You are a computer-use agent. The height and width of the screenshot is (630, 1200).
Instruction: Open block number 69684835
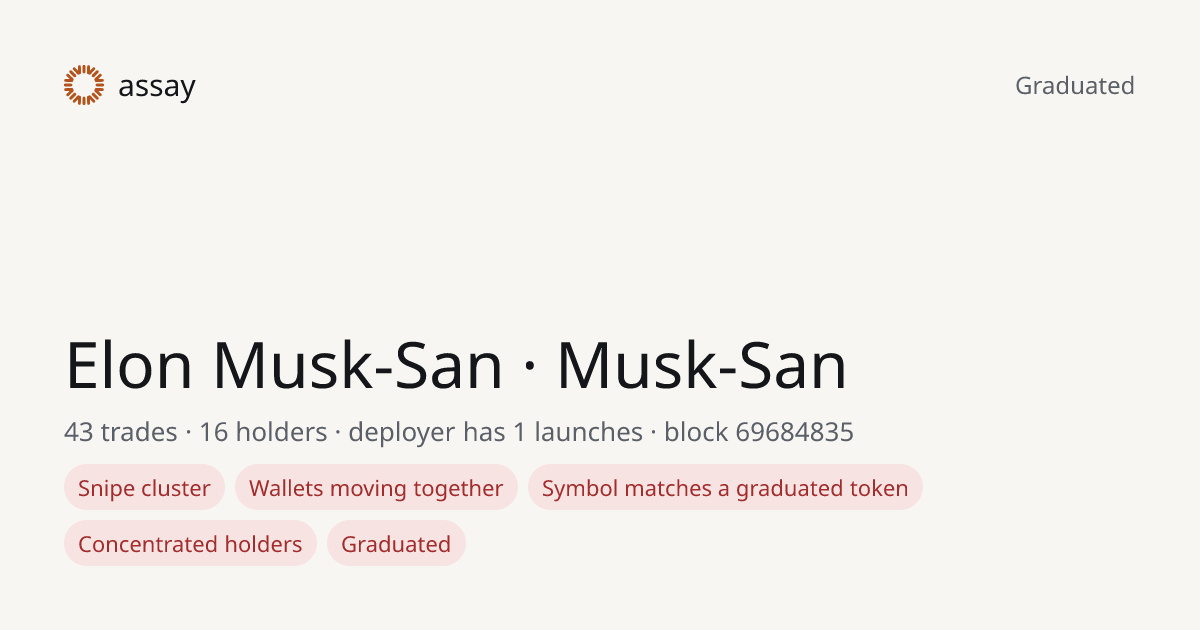pyautogui.click(x=795, y=432)
